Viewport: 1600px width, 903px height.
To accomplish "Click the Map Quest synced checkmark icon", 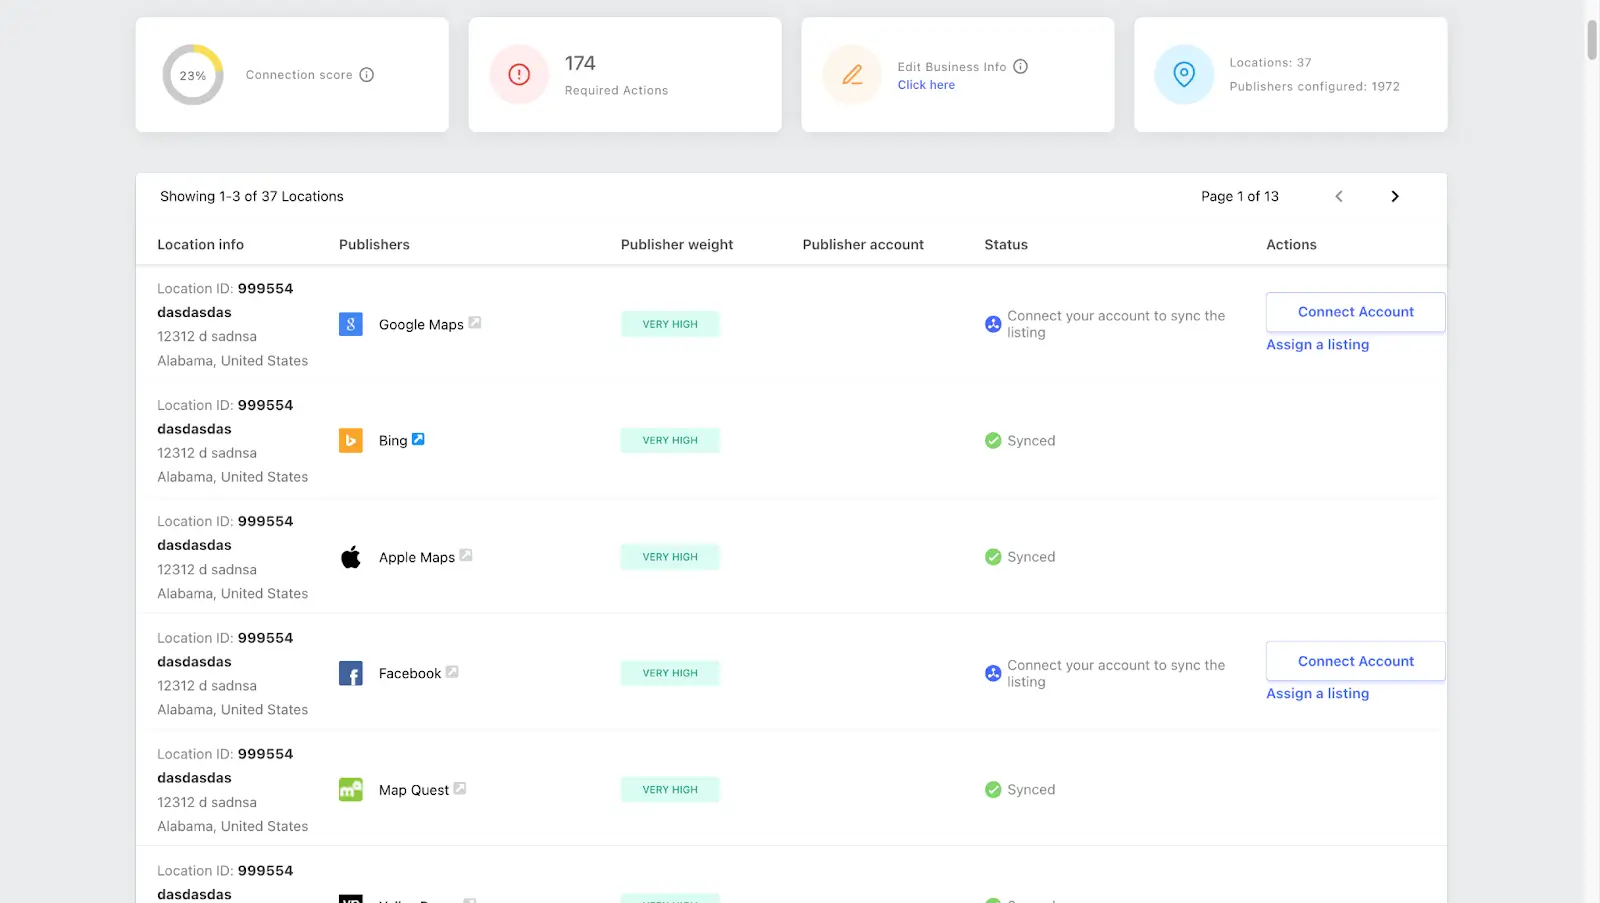I will (x=993, y=790).
